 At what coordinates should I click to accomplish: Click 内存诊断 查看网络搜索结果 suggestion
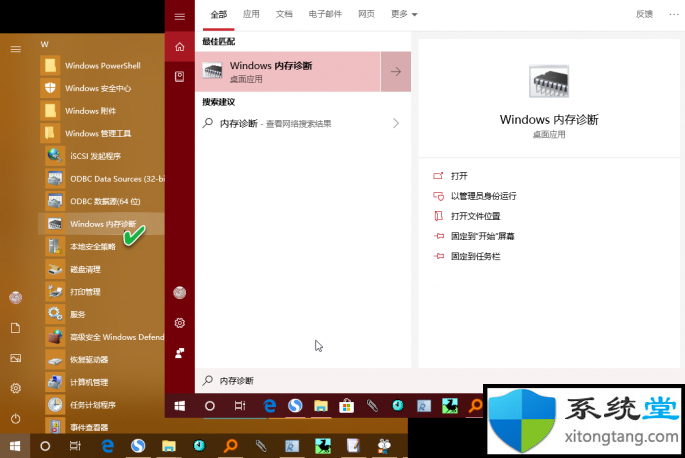tap(303, 123)
